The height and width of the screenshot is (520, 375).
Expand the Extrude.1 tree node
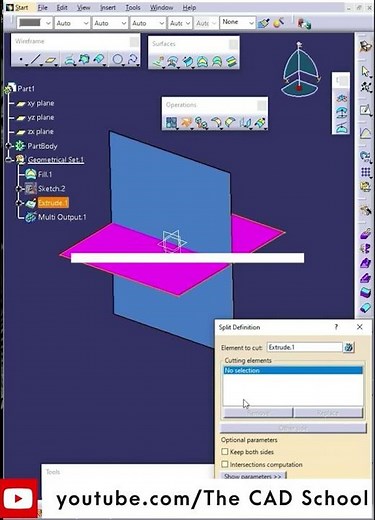tap(19, 203)
